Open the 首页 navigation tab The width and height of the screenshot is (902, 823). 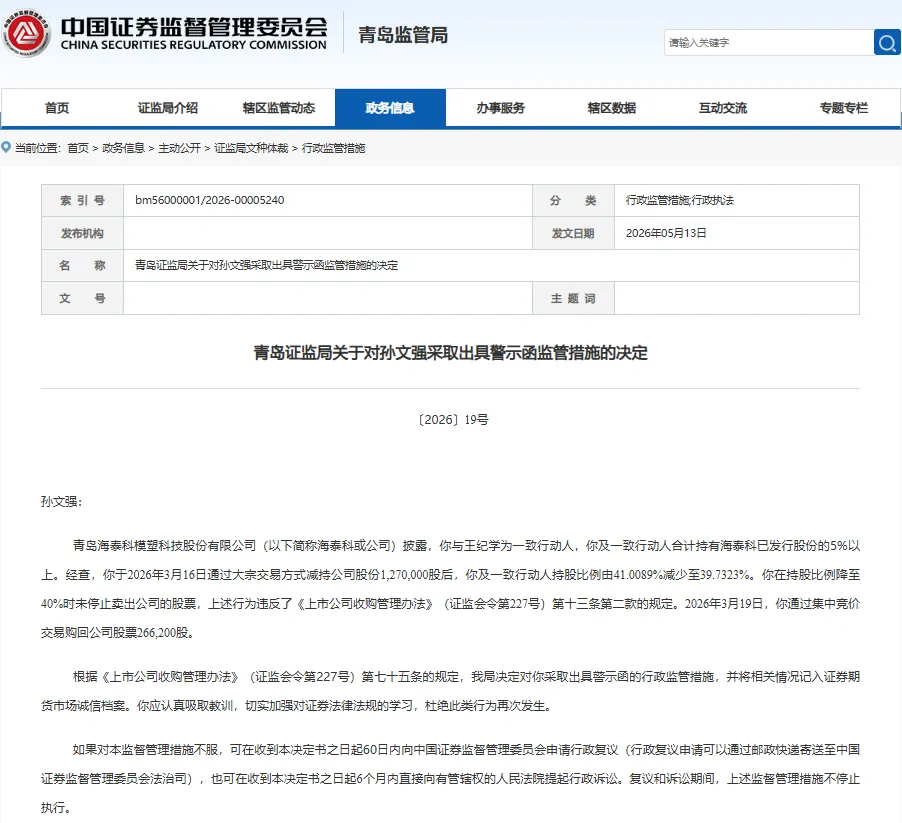coord(57,108)
